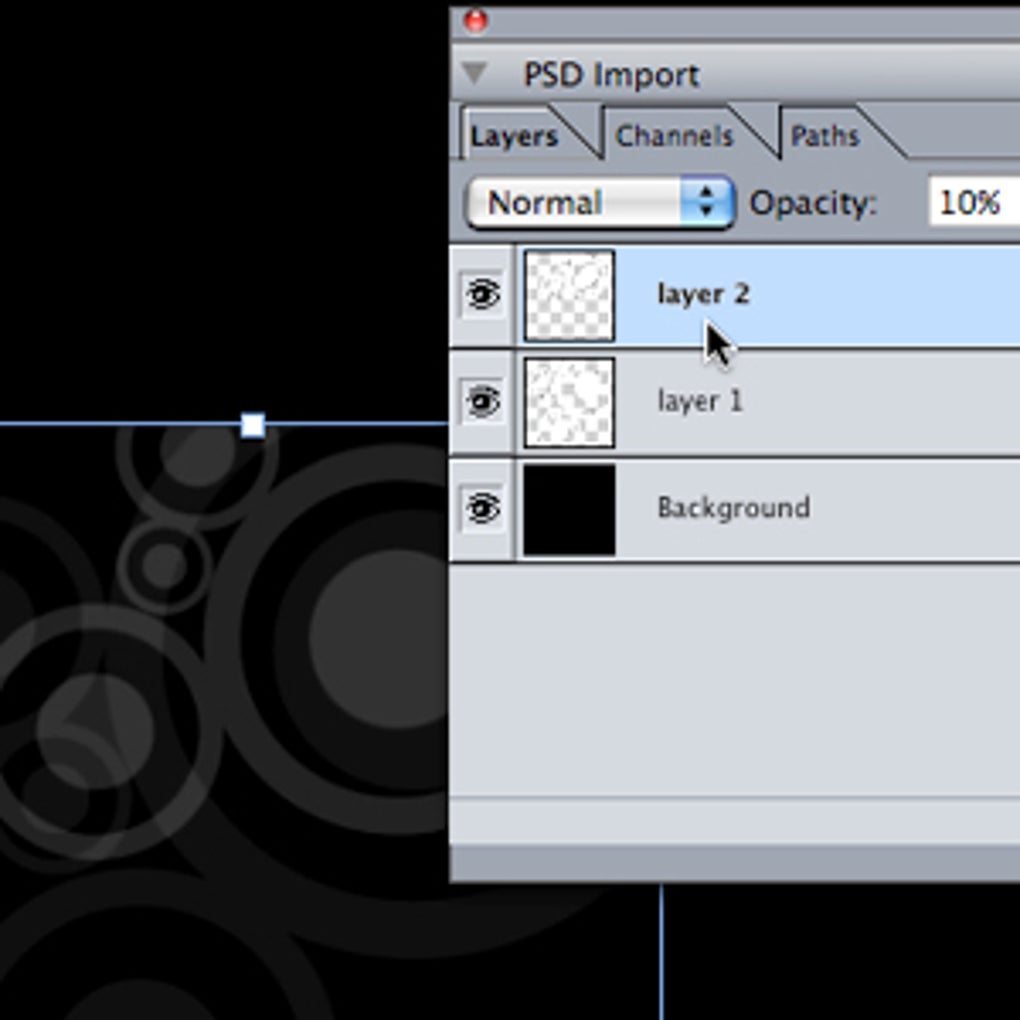The image size is (1020, 1020).
Task: Open the Normal blend mode dropdown
Action: [x=600, y=202]
